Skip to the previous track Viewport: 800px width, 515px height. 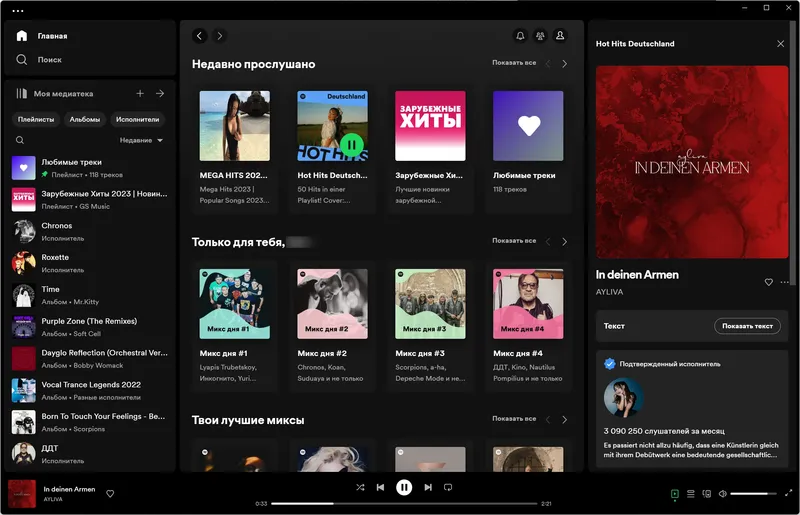tap(381, 487)
